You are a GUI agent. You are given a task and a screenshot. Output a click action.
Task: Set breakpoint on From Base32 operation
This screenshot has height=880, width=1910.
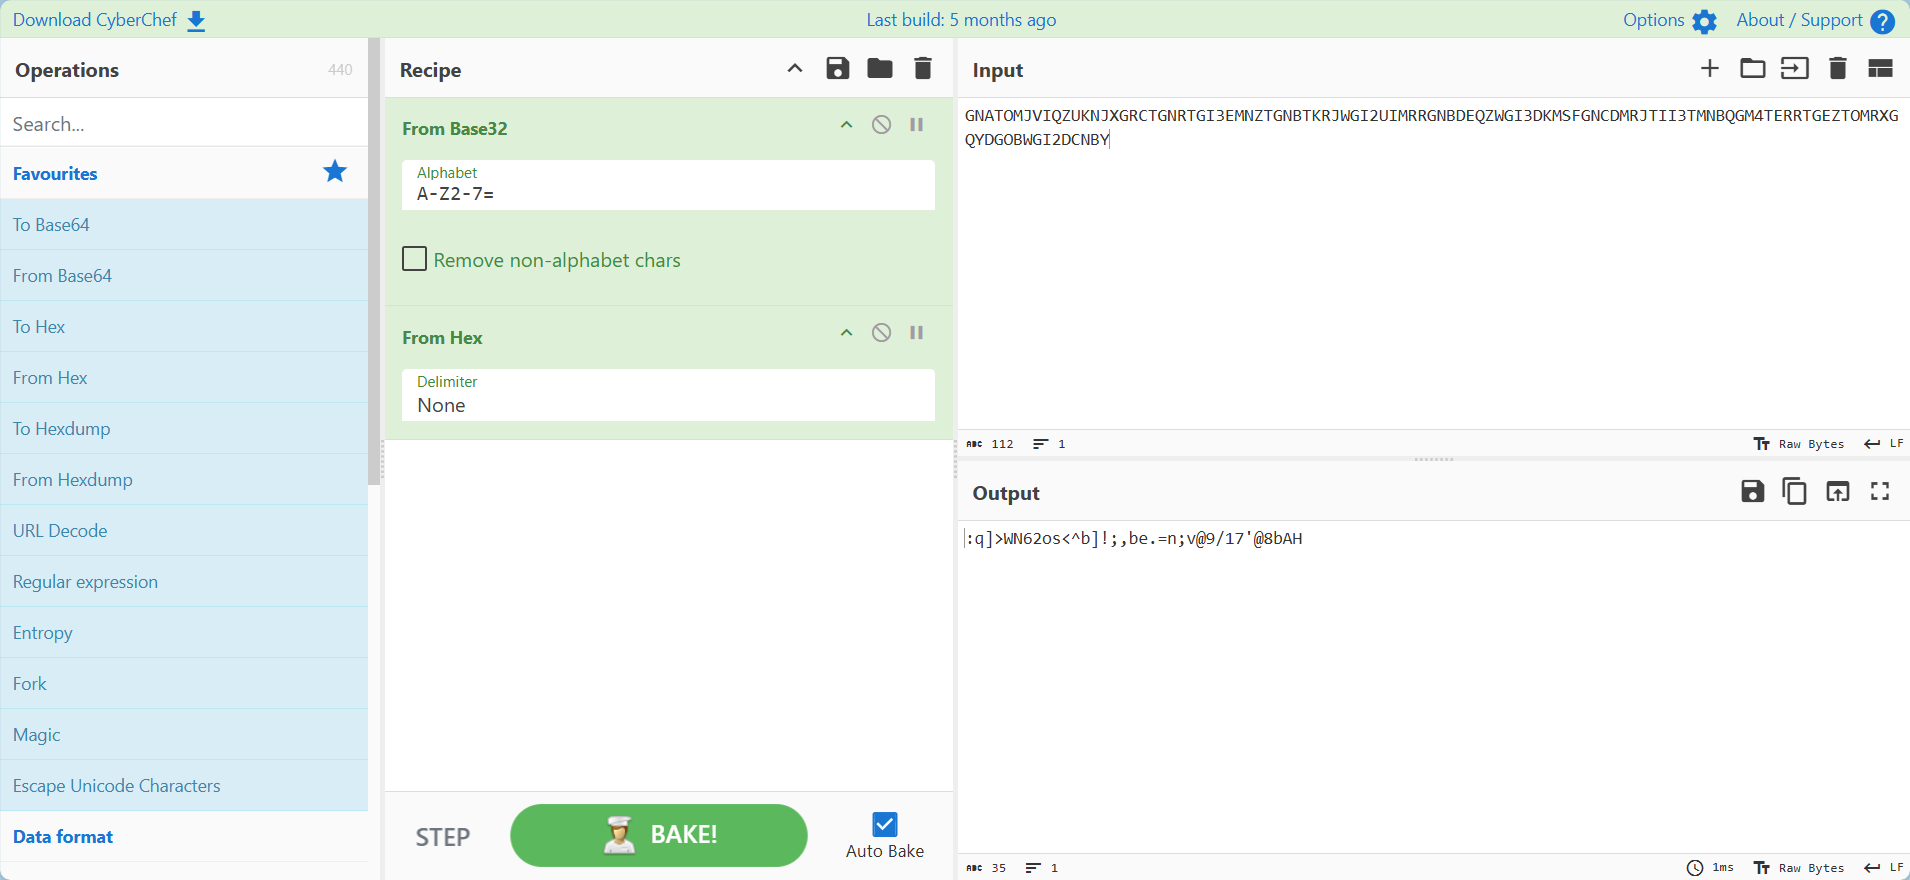pos(916,125)
